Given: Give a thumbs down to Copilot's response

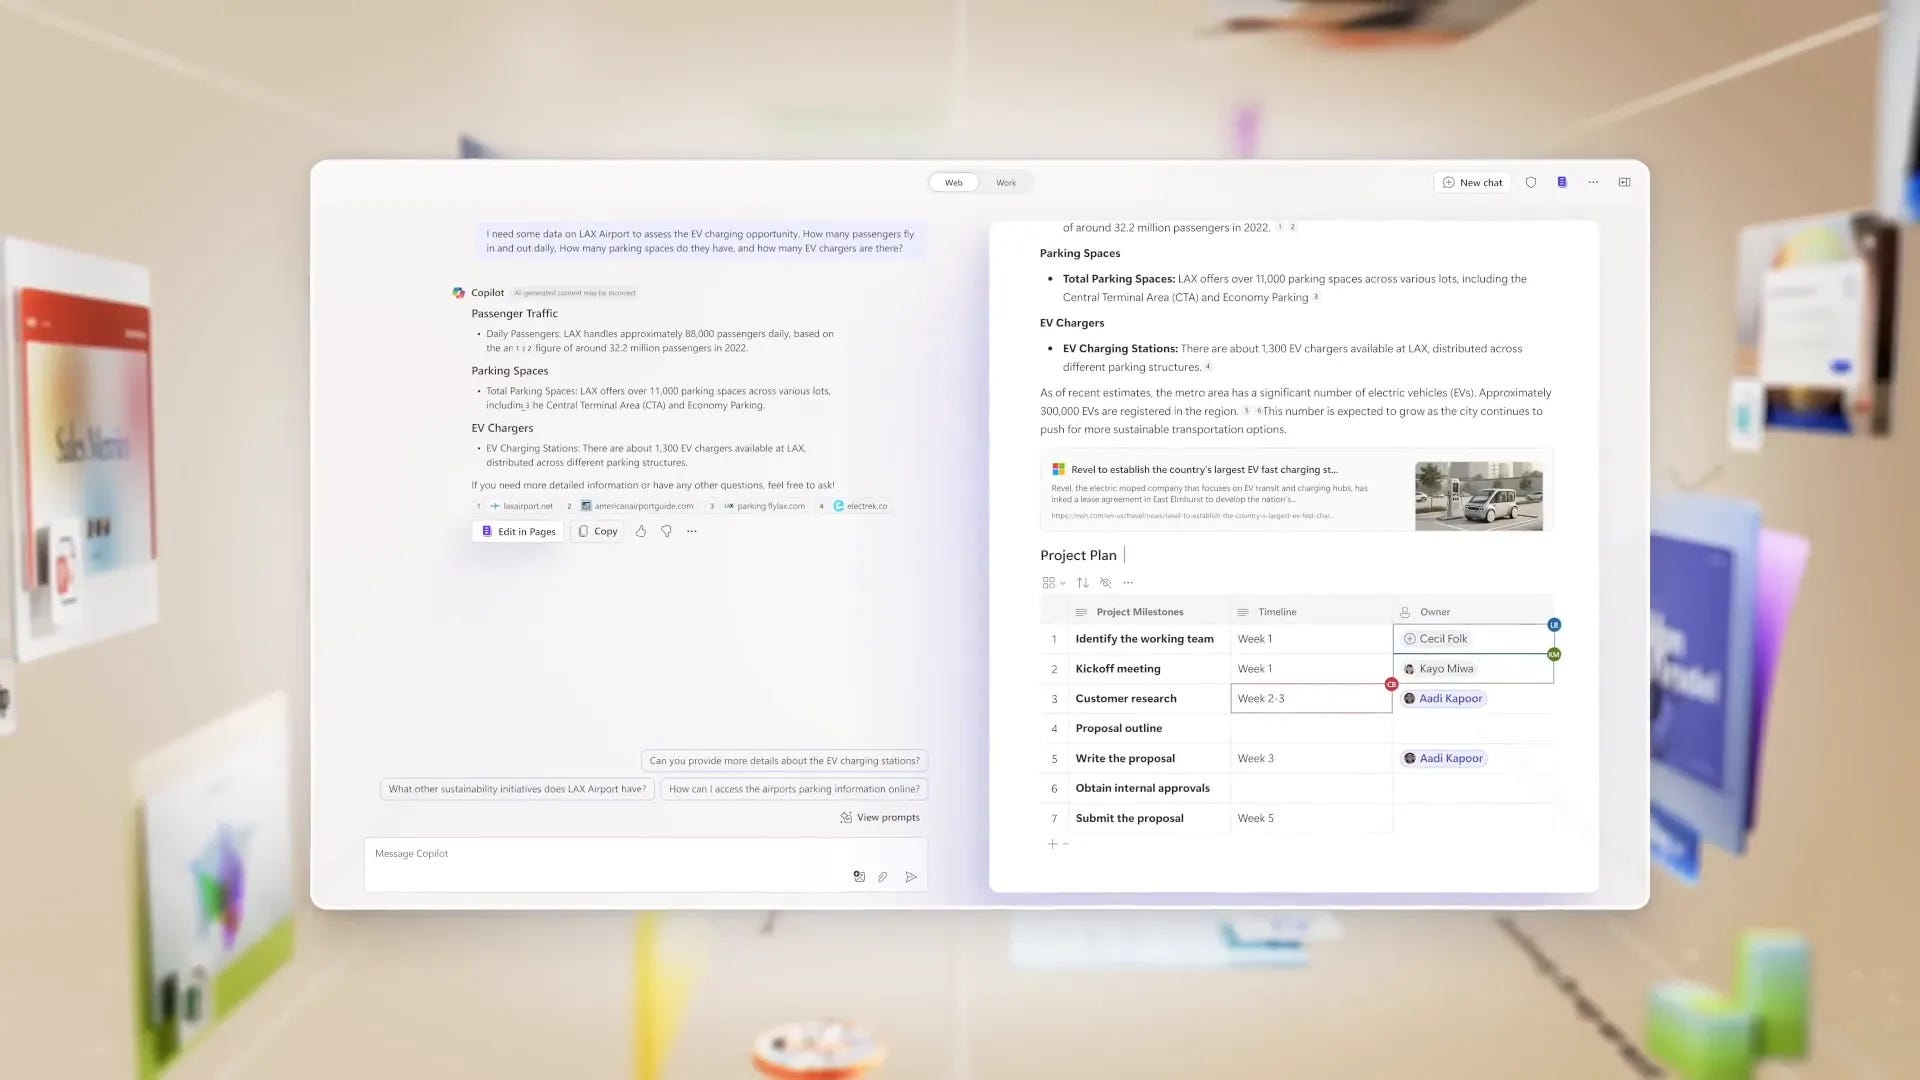Looking at the screenshot, I should pyautogui.click(x=666, y=531).
